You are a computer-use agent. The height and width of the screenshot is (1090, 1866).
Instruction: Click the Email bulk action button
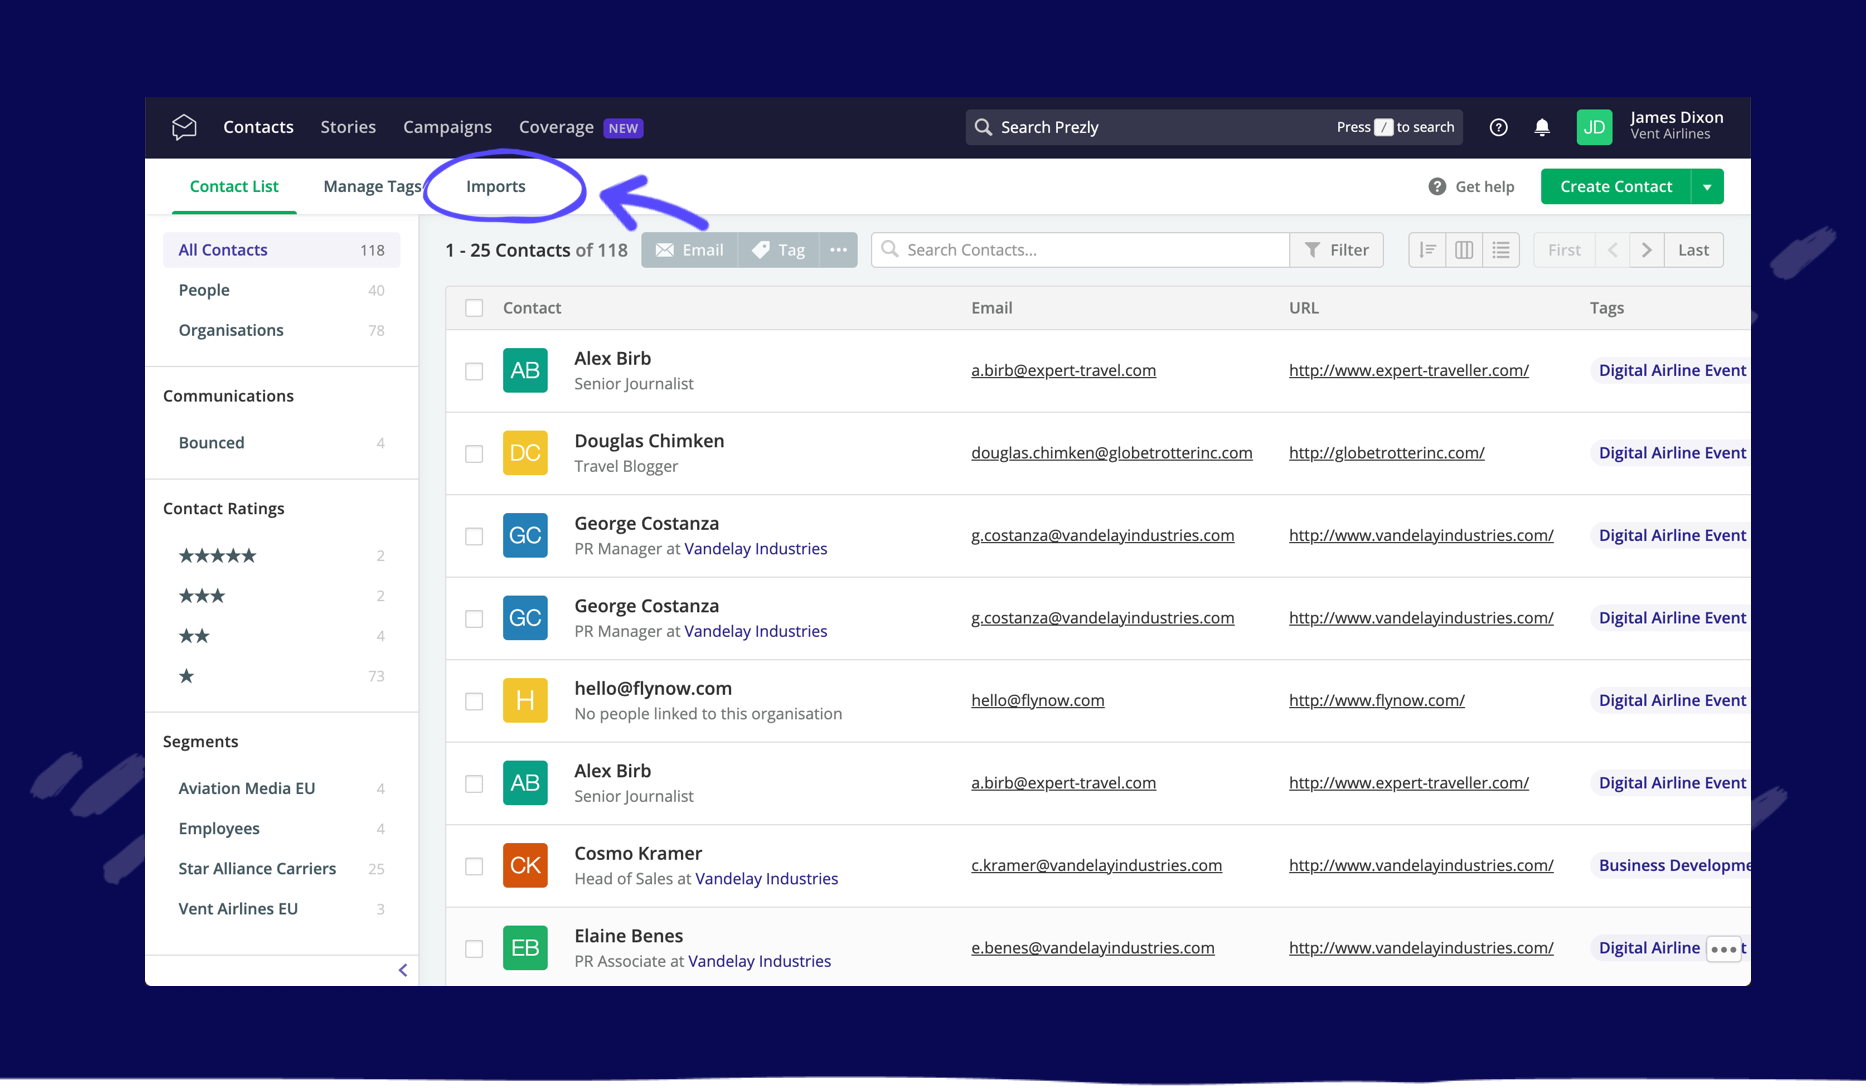[x=690, y=250]
